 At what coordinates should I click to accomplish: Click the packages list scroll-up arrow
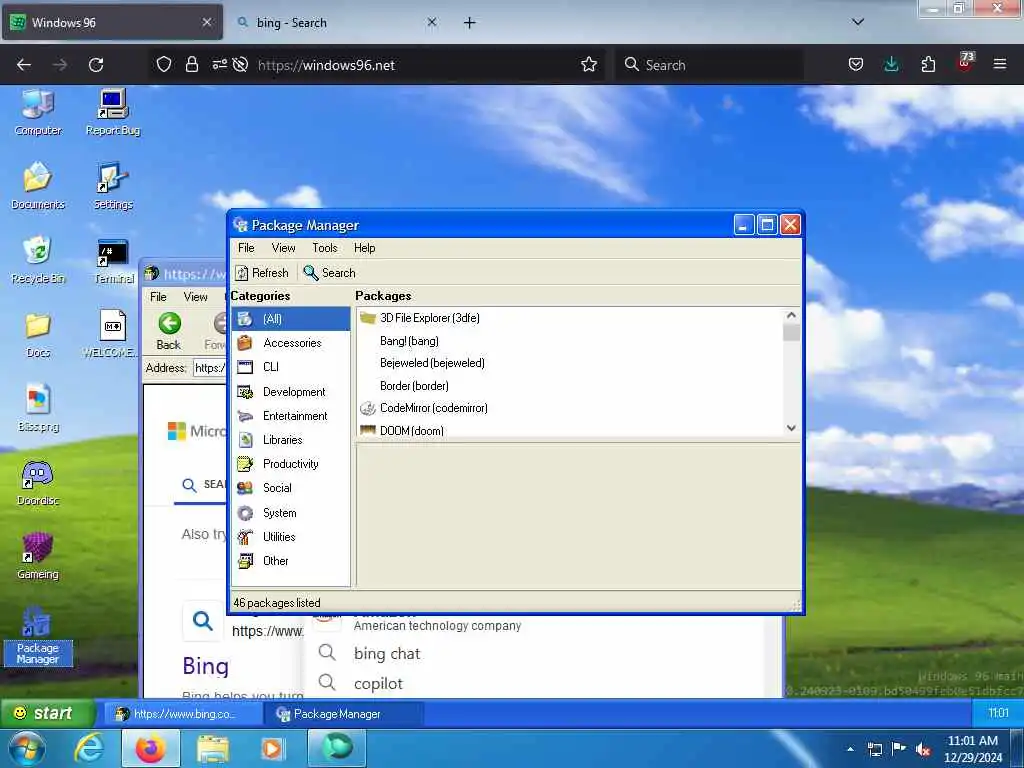(791, 315)
